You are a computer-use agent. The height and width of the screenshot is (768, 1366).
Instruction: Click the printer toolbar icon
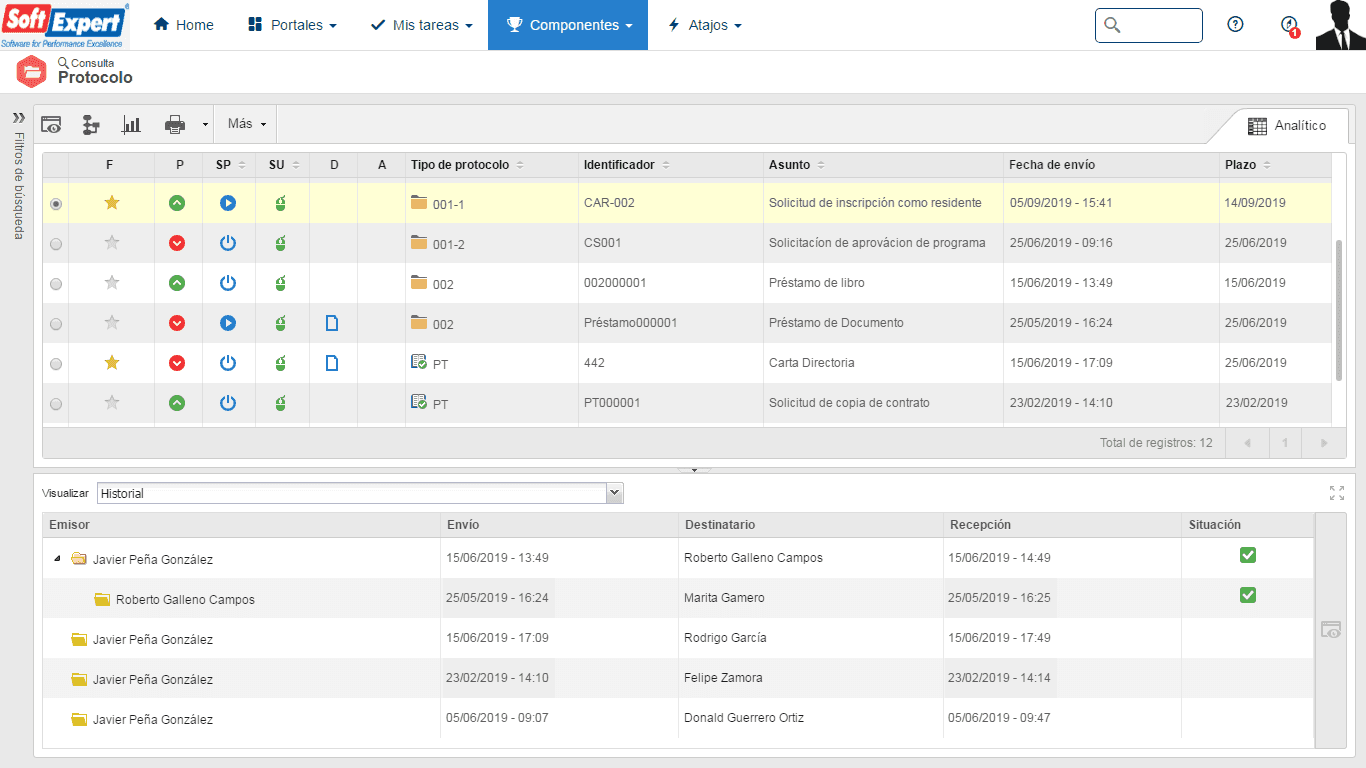175,125
